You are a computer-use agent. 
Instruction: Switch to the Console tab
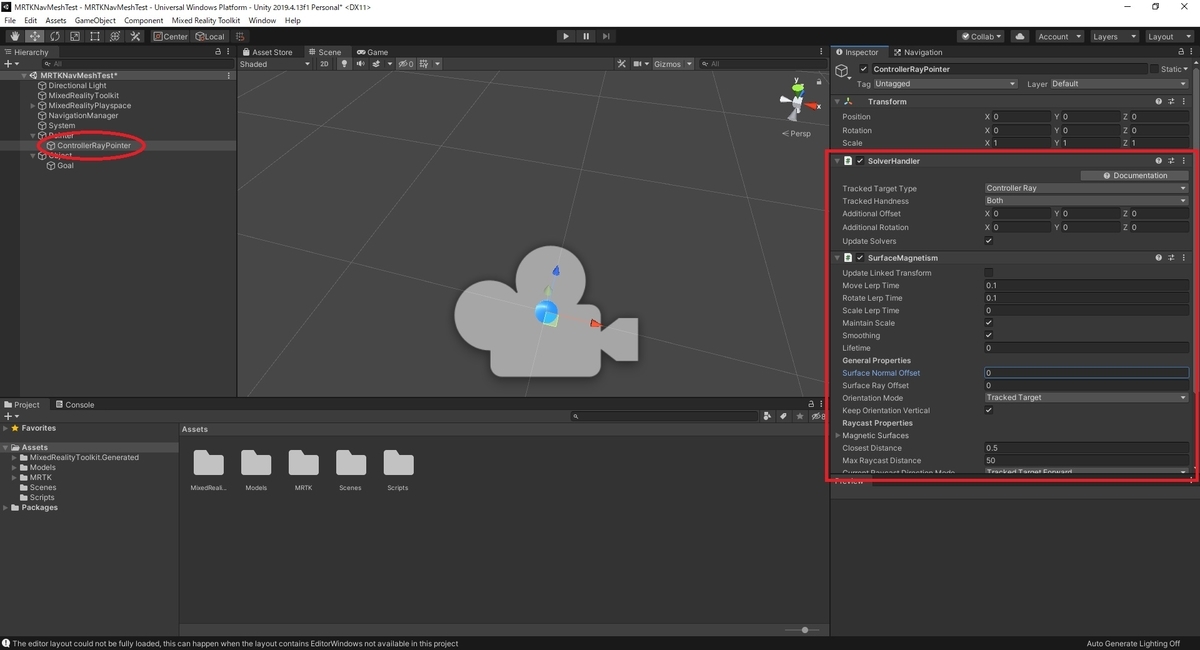point(73,405)
